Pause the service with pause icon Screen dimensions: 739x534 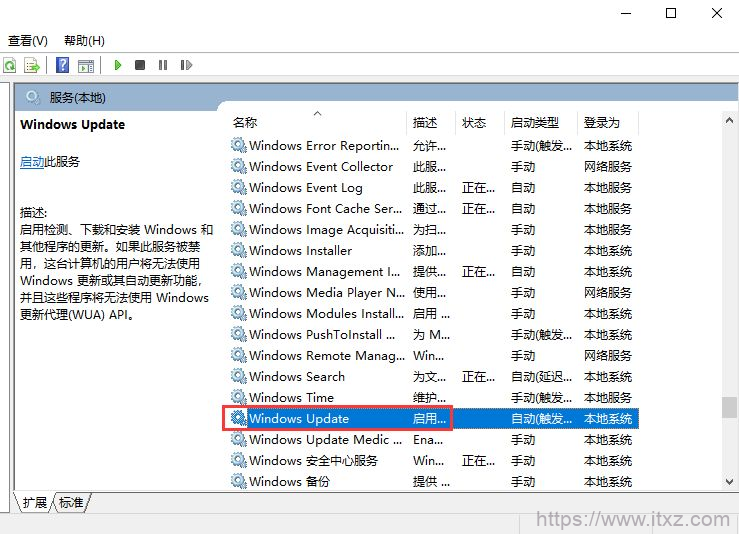(163, 65)
